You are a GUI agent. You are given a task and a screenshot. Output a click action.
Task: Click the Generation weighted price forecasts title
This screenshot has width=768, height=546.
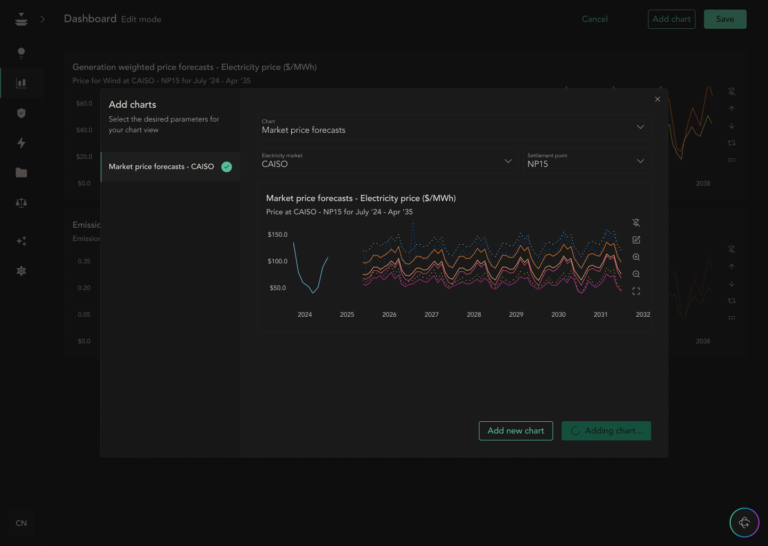(x=194, y=67)
